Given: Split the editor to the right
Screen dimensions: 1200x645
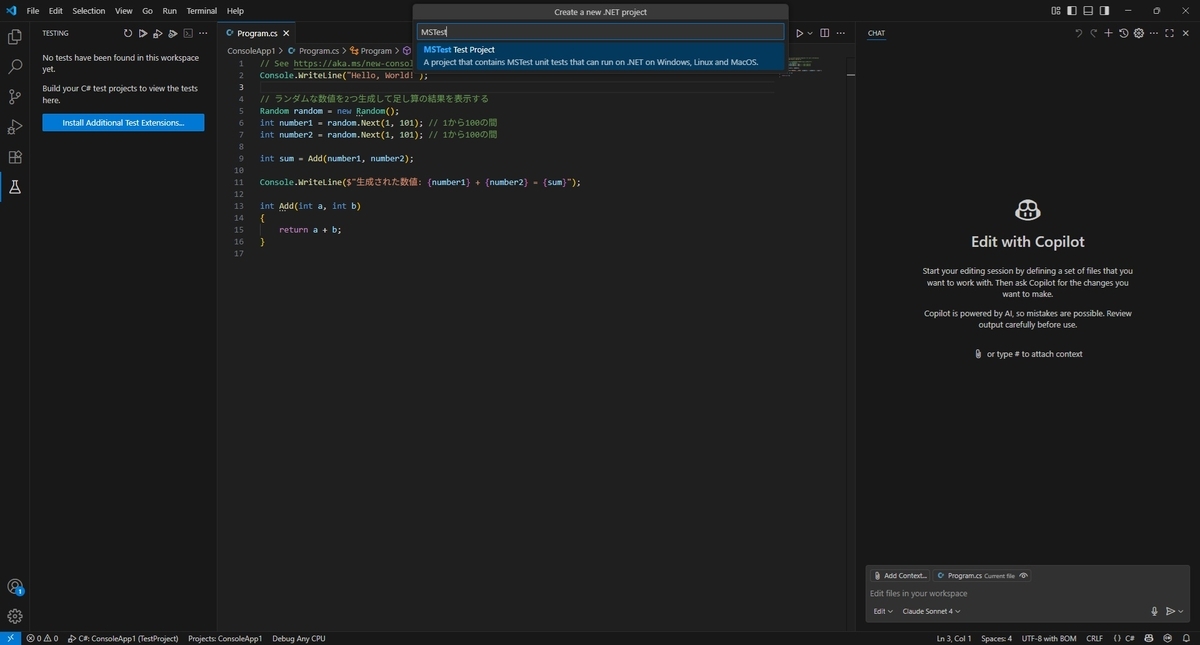Looking at the screenshot, I should pos(825,33).
